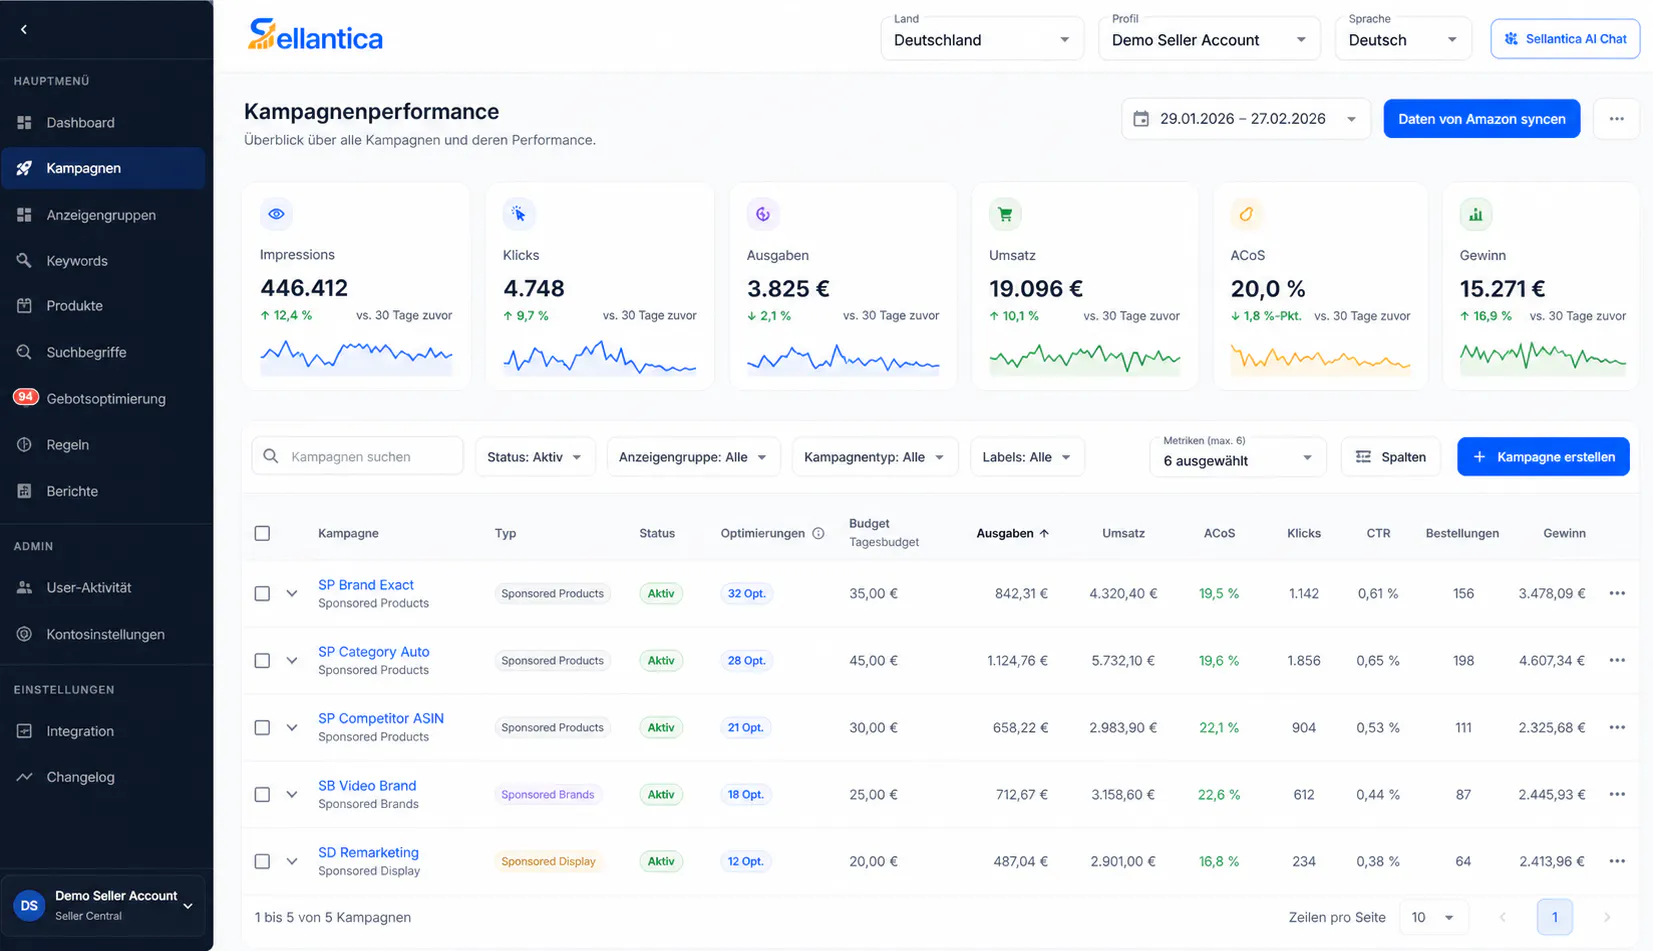Open row actions for SD Remarketing
This screenshot has height=951, width=1653.
1617,862
